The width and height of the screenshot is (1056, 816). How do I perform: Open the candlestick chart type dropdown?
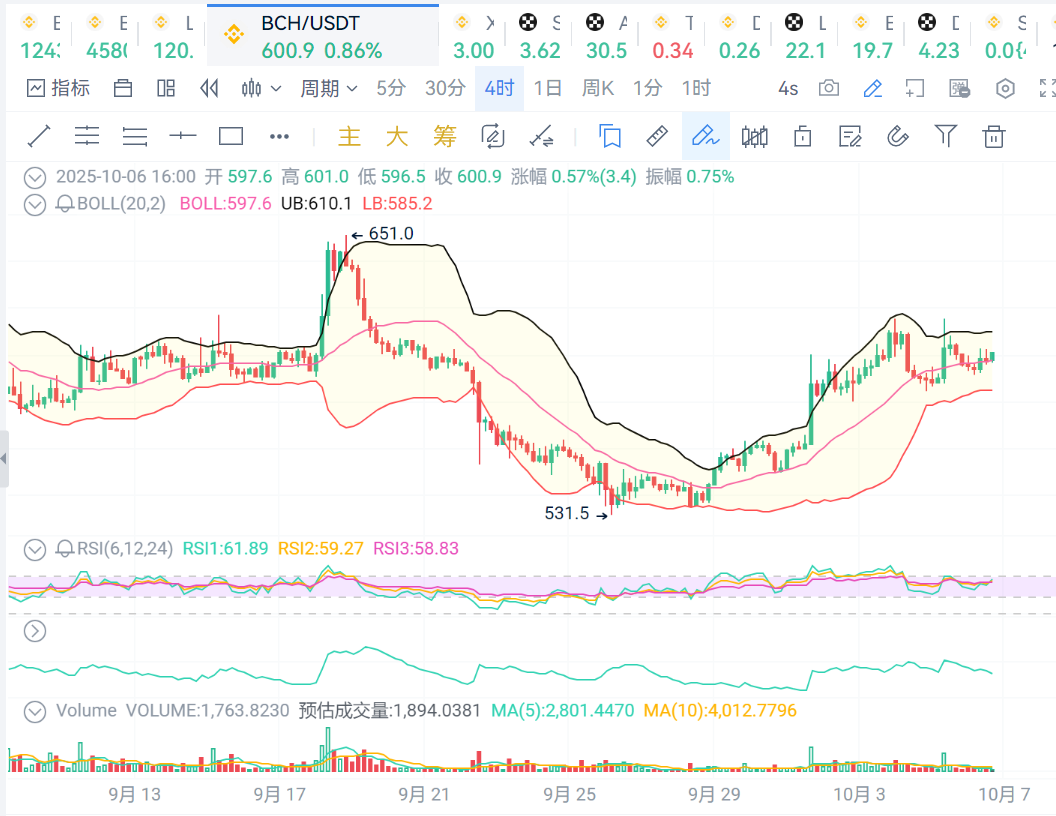(261, 88)
